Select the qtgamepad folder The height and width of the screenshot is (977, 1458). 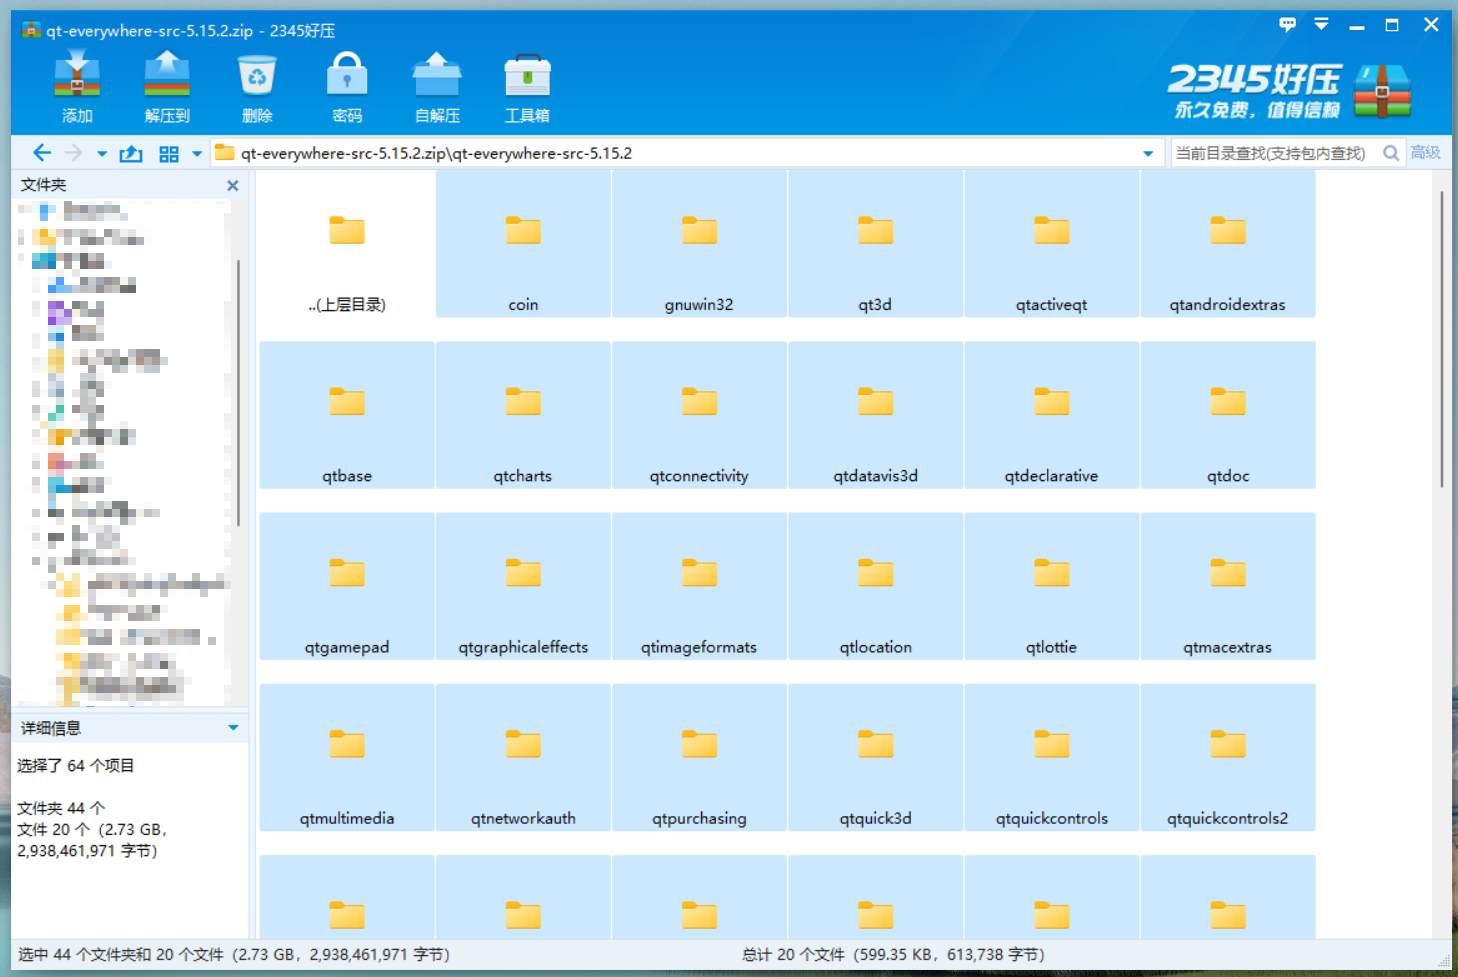coord(347,586)
